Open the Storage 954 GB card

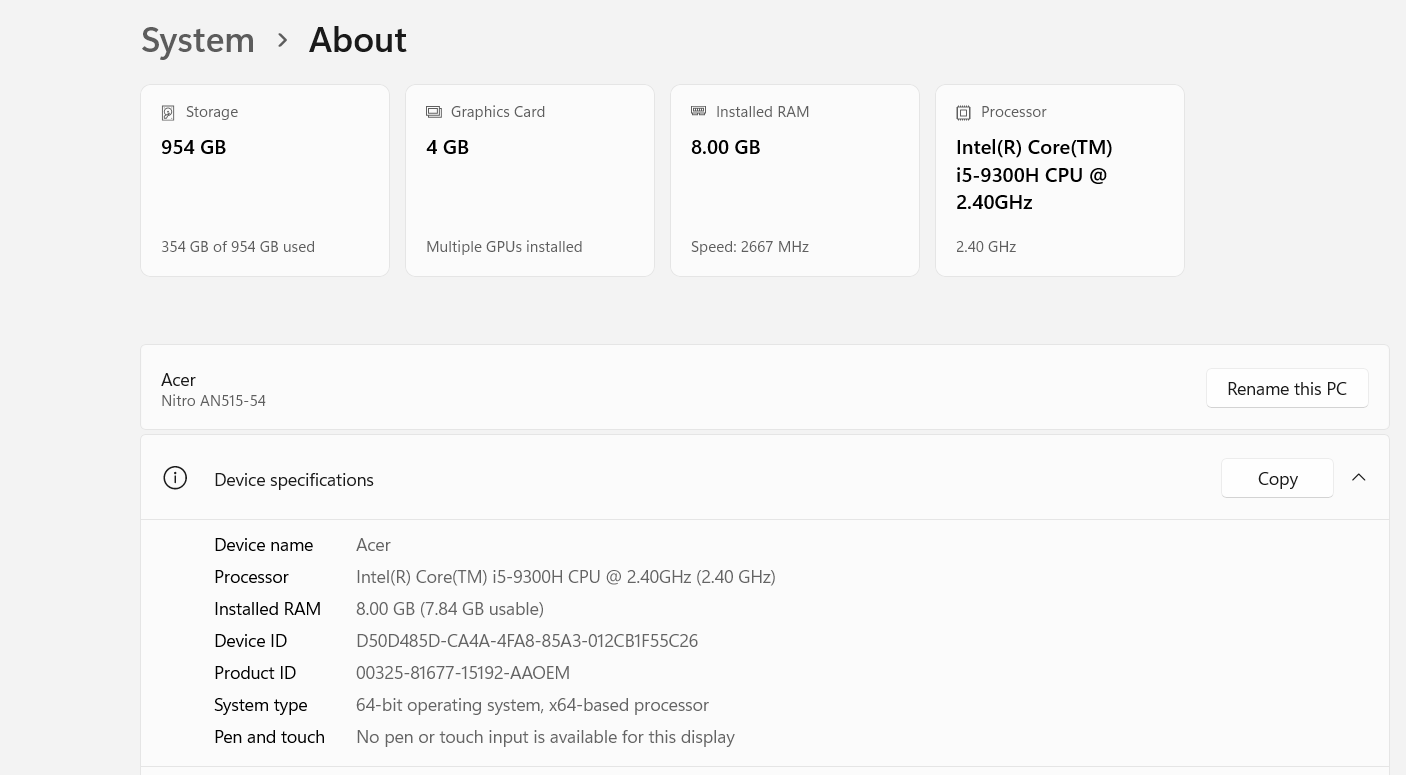(265, 180)
